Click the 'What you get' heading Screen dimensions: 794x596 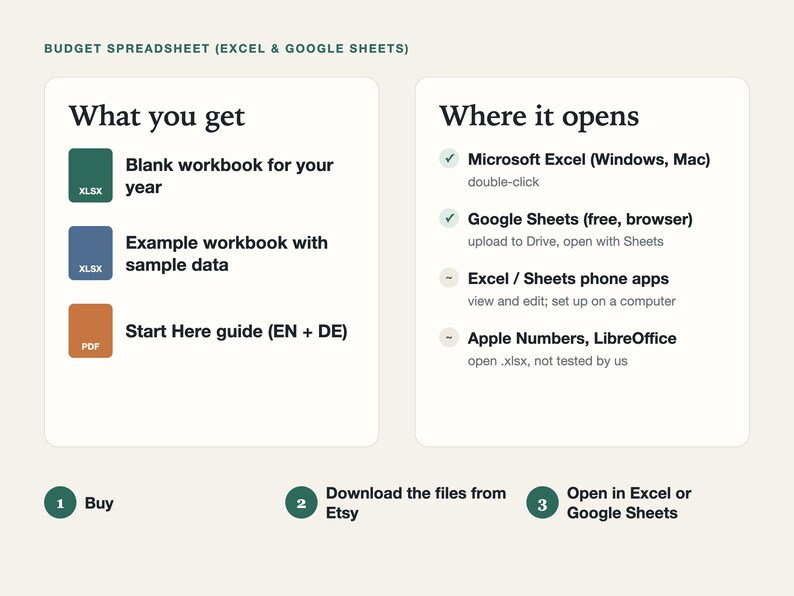pyautogui.click(x=157, y=116)
